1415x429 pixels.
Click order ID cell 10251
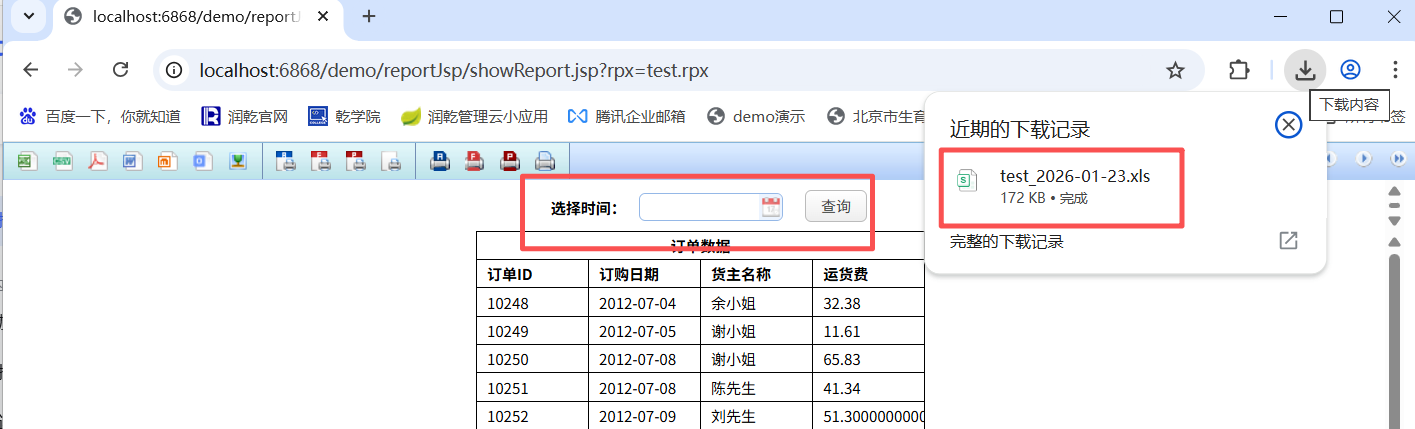[532, 388]
